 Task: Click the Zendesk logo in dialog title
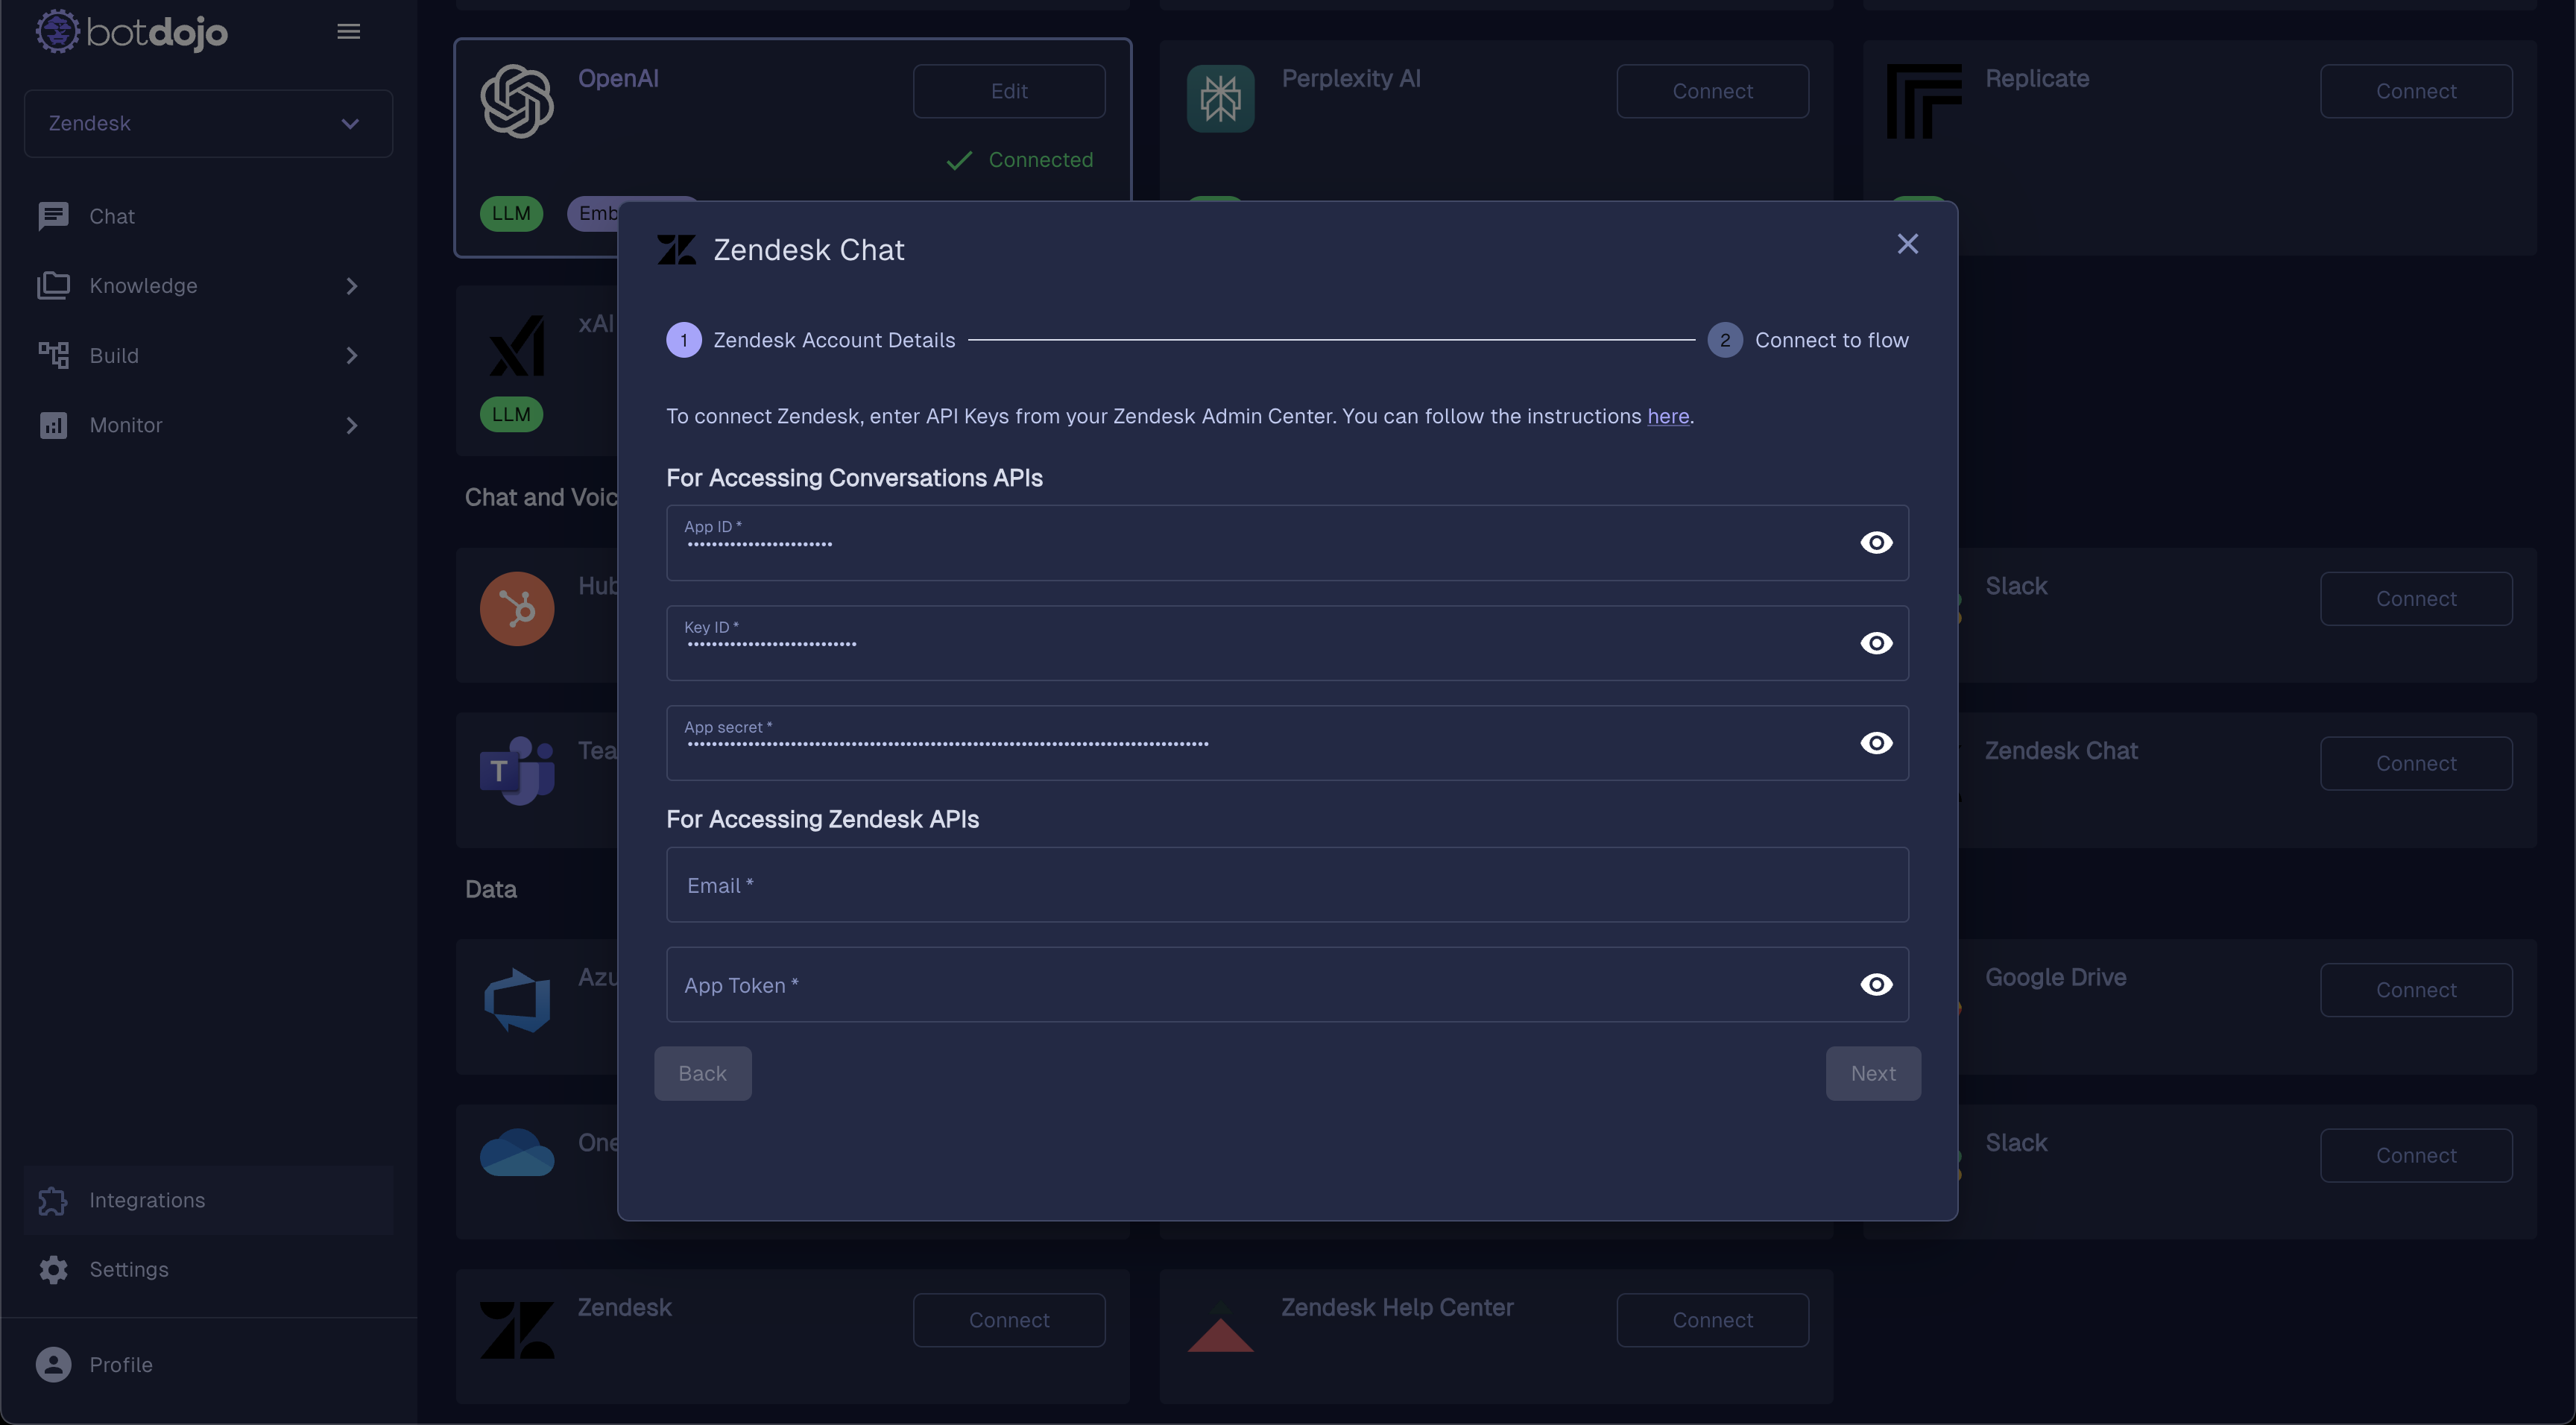click(676, 250)
